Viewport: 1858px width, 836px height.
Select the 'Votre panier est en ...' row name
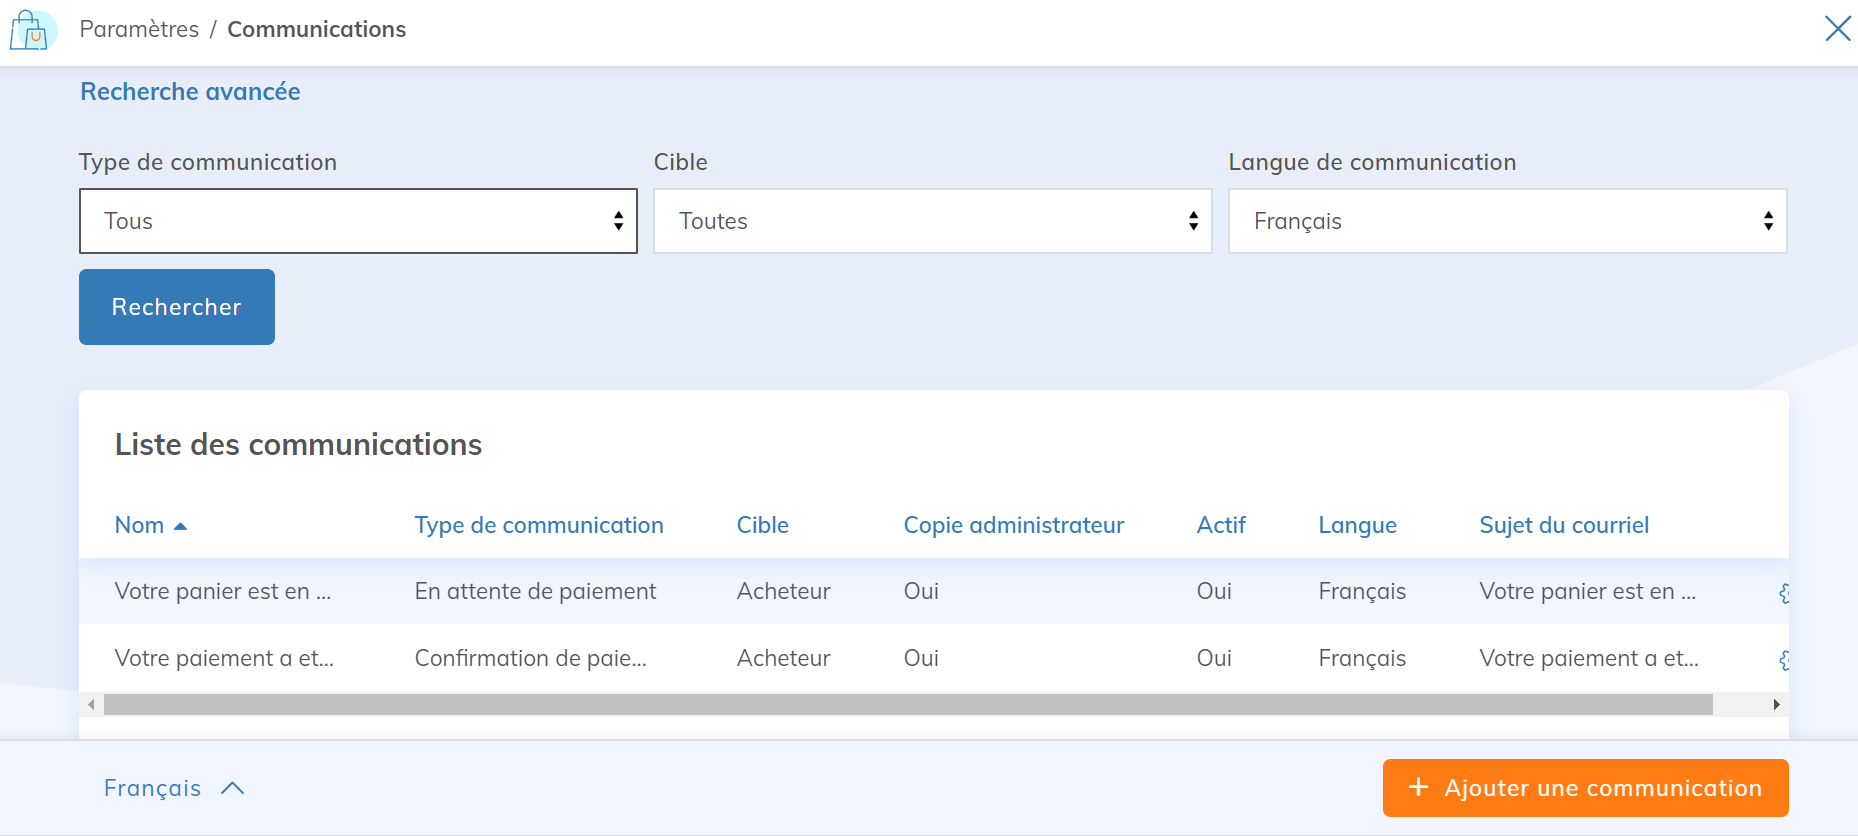coord(222,591)
